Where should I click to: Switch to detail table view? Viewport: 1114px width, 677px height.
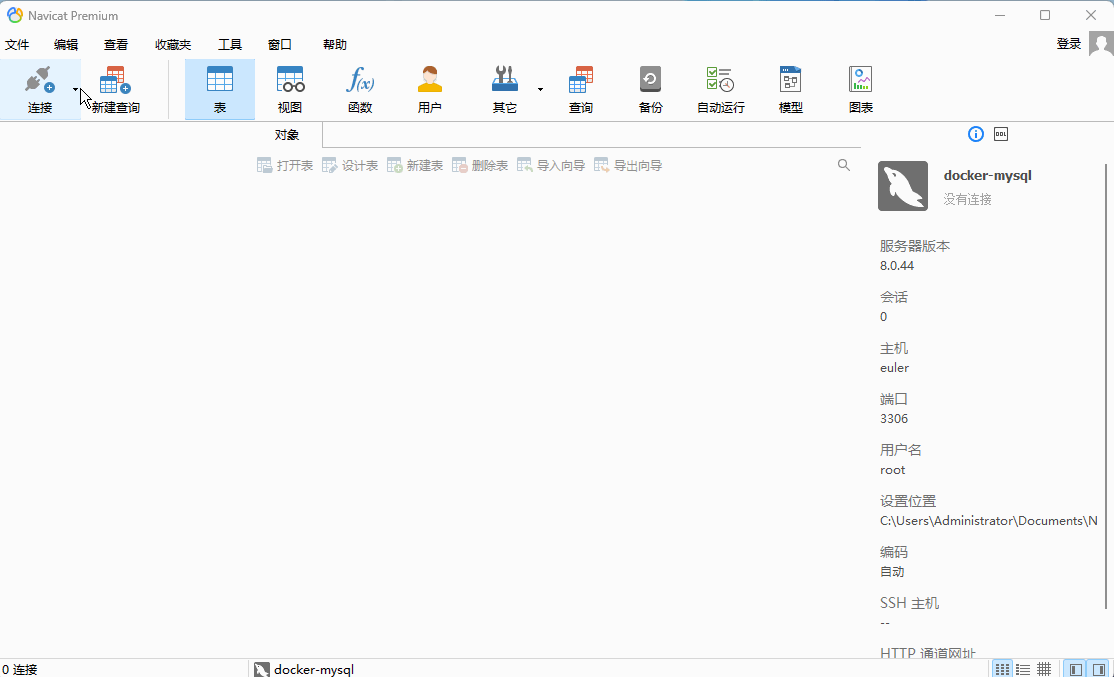[1044, 669]
